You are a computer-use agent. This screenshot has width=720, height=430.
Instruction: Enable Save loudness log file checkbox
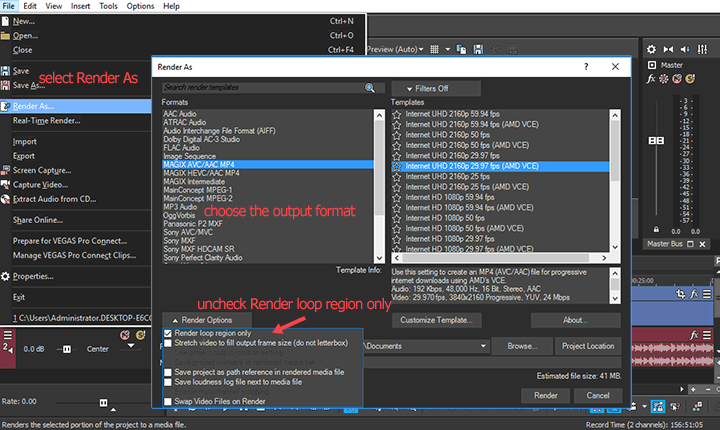pyautogui.click(x=168, y=382)
